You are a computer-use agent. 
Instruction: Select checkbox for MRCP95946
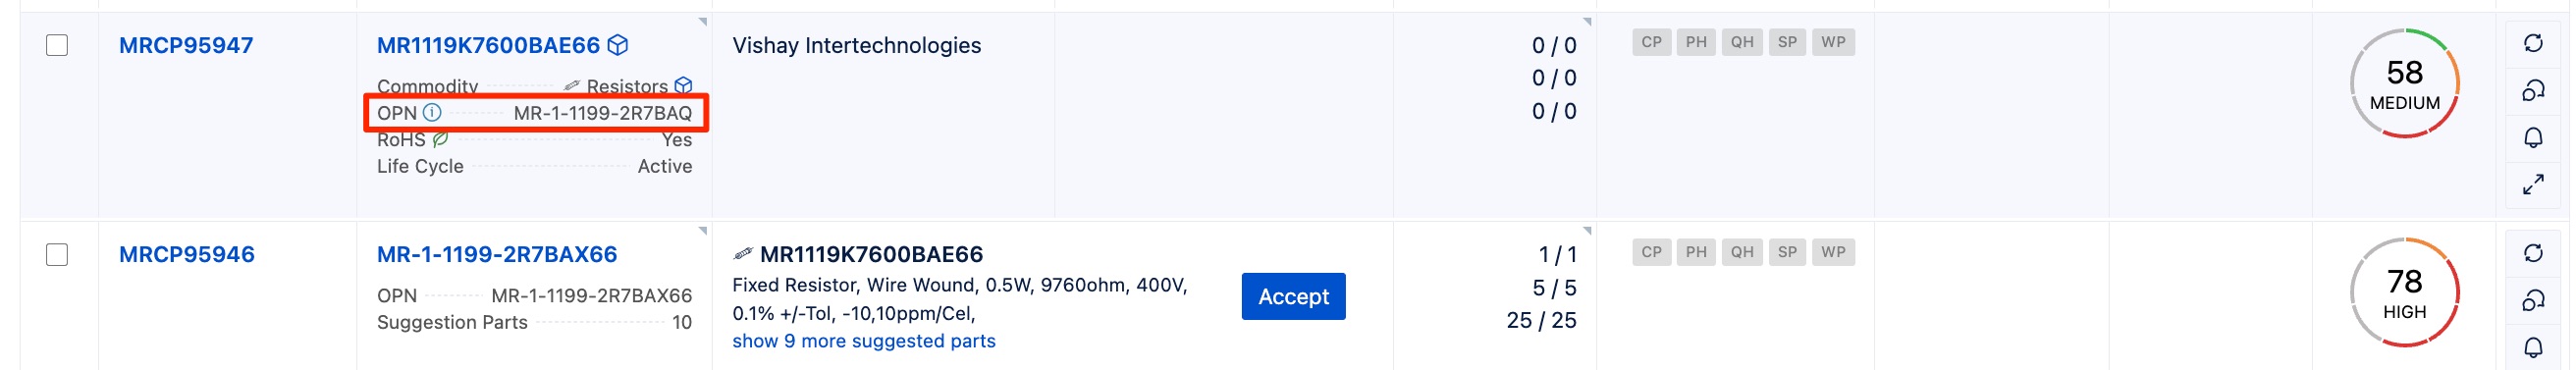pyautogui.click(x=57, y=255)
